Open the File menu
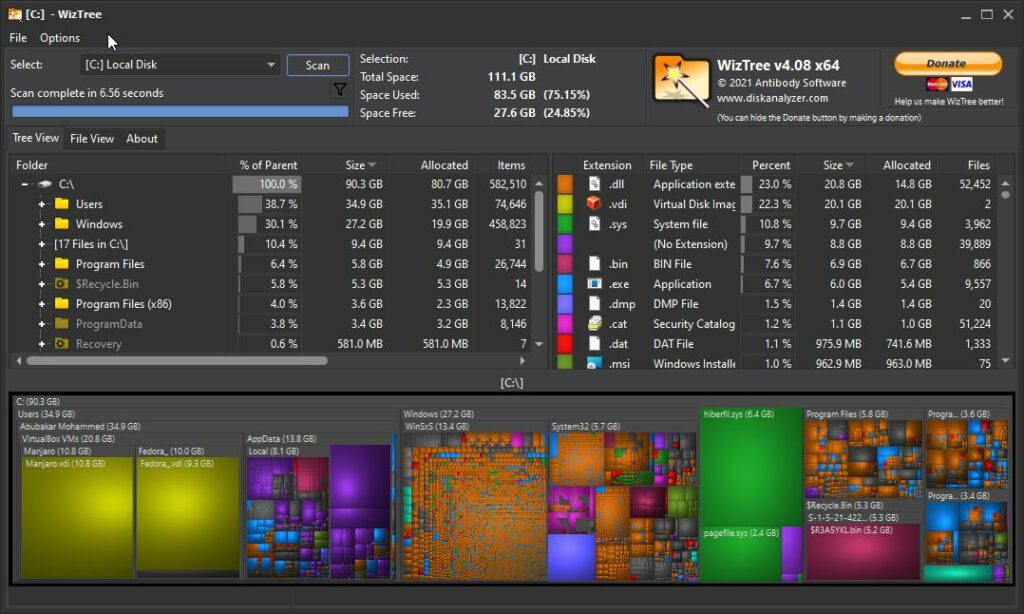 (17, 37)
